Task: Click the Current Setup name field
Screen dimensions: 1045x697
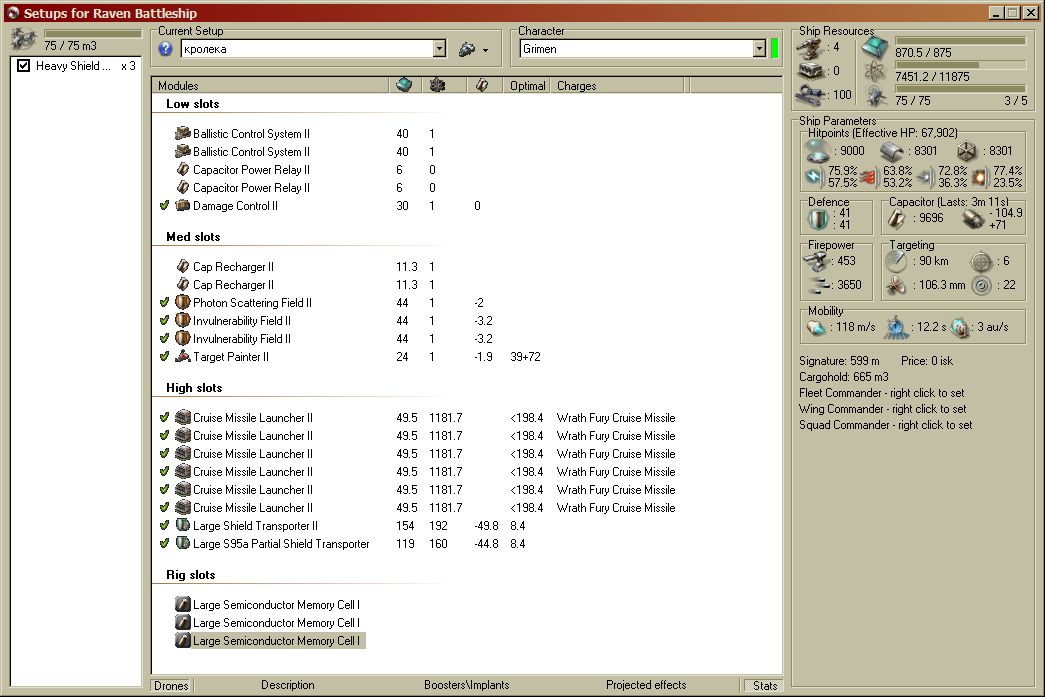Action: (307, 49)
